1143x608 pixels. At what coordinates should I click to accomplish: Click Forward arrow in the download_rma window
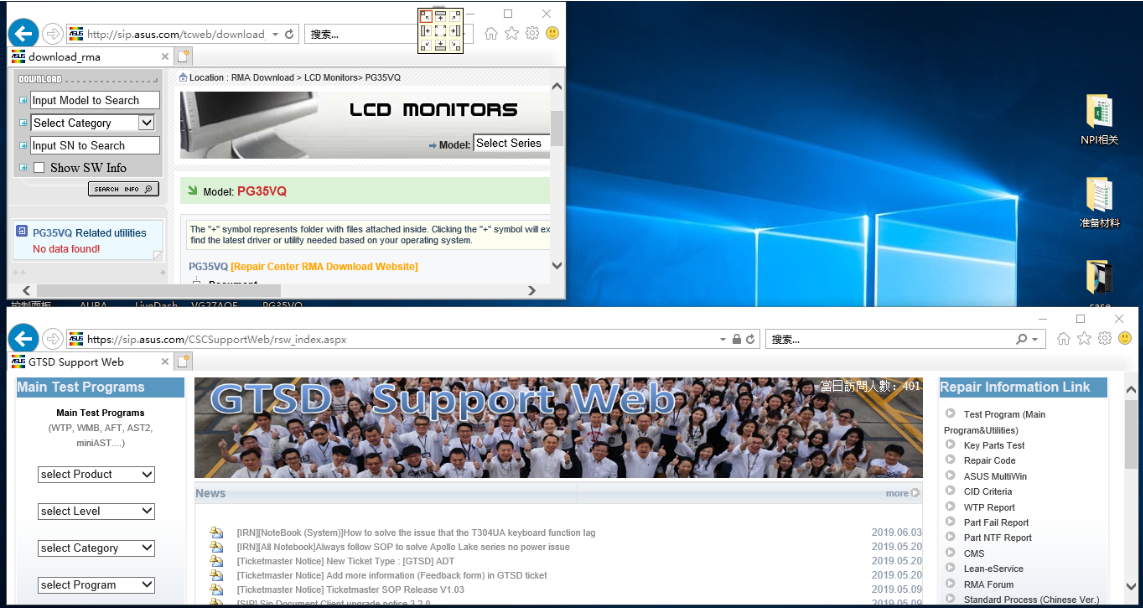[x=53, y=34]
